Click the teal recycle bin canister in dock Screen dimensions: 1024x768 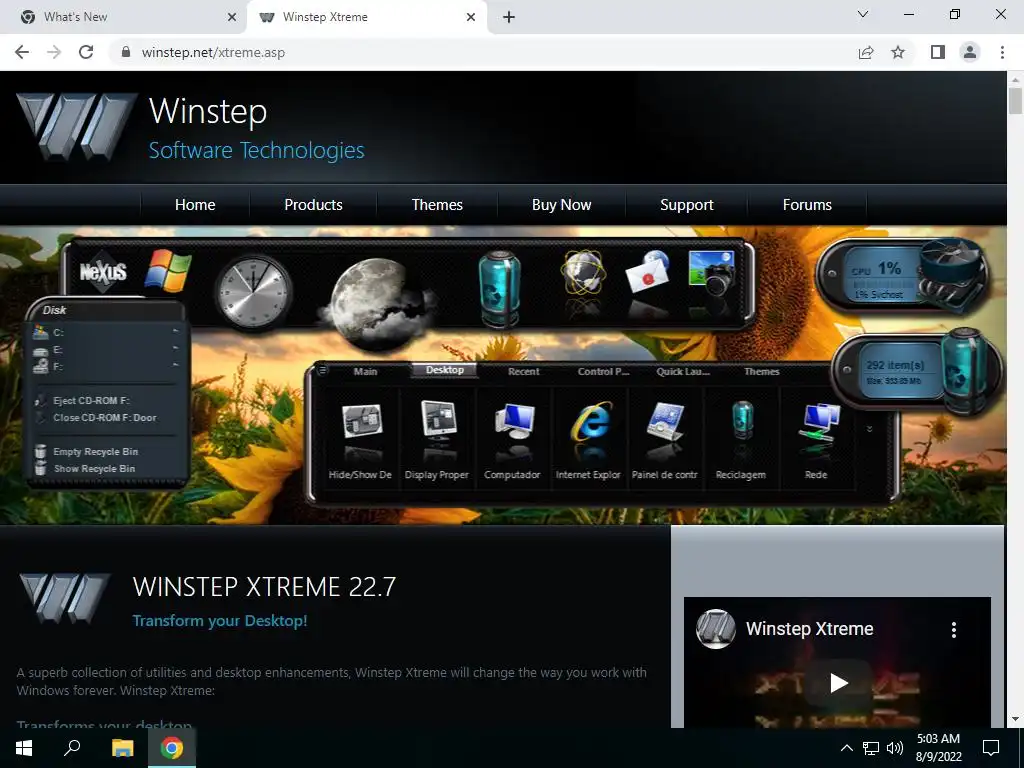pyautogui.click(x=499, y=288)
